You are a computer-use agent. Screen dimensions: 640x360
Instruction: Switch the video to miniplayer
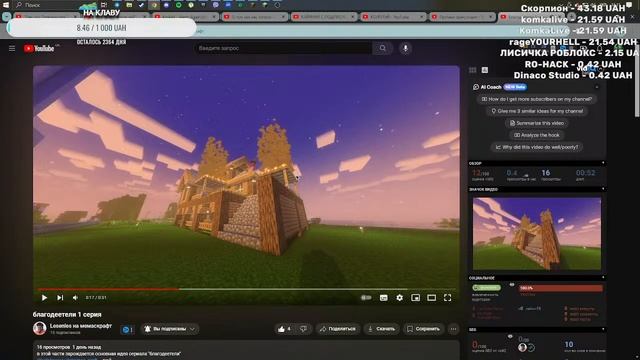point(416,298)
